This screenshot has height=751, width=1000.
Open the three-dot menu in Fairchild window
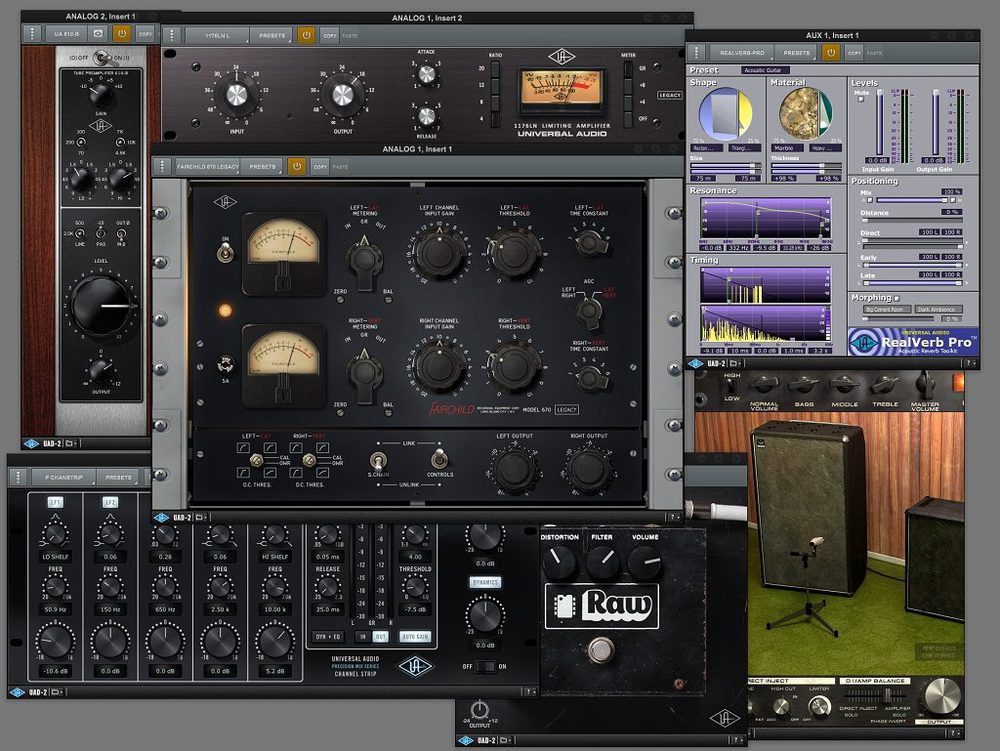(x=162, y=166)
